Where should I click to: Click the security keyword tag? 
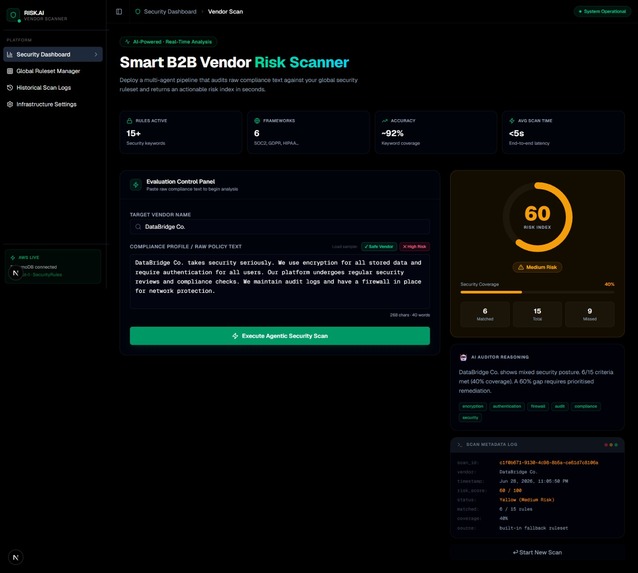pyautogui.click(x=470, y=418)
